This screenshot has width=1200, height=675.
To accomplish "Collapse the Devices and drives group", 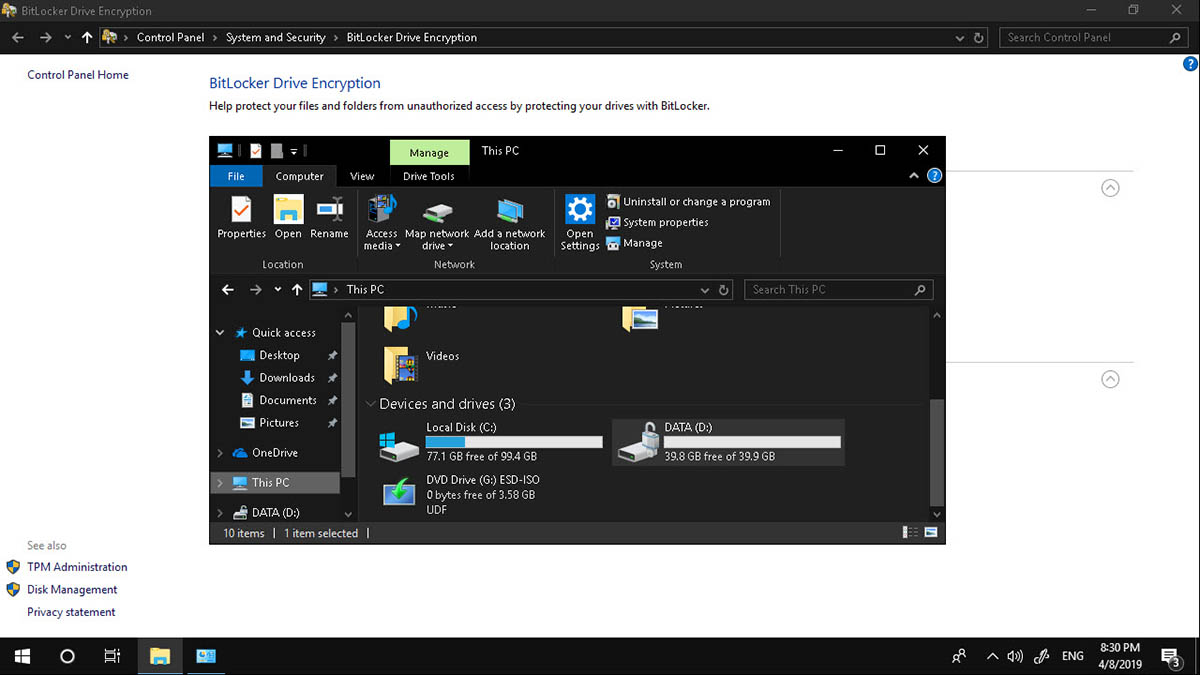I will pos(370,404).
